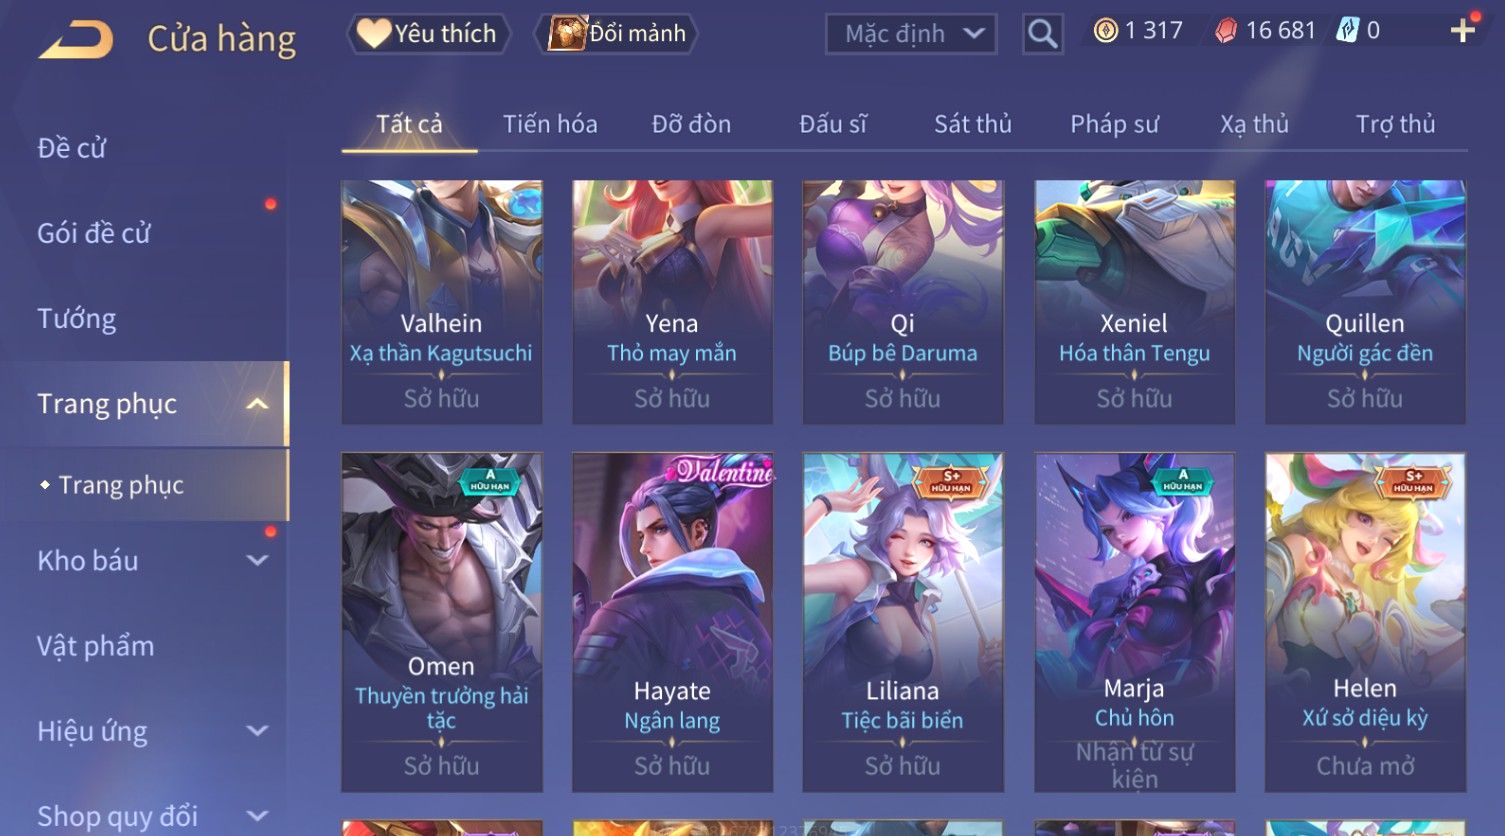Select Omen Thuyền trưởng hải tặc skin

[442, 622]
